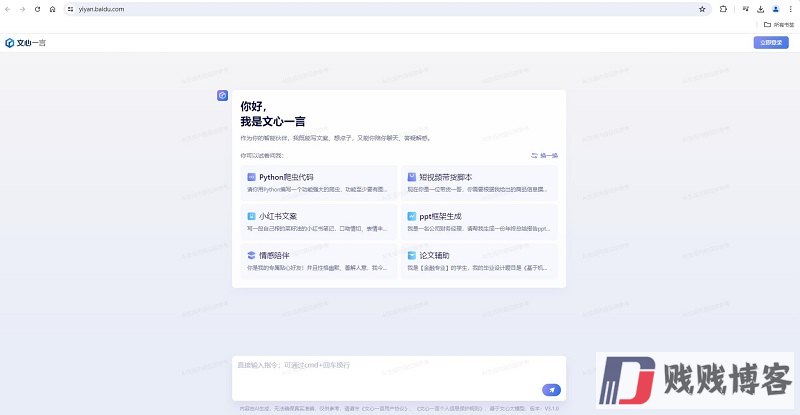800x415 pixels.
Task: View site information icon in address bar
Action: (70, 9)
